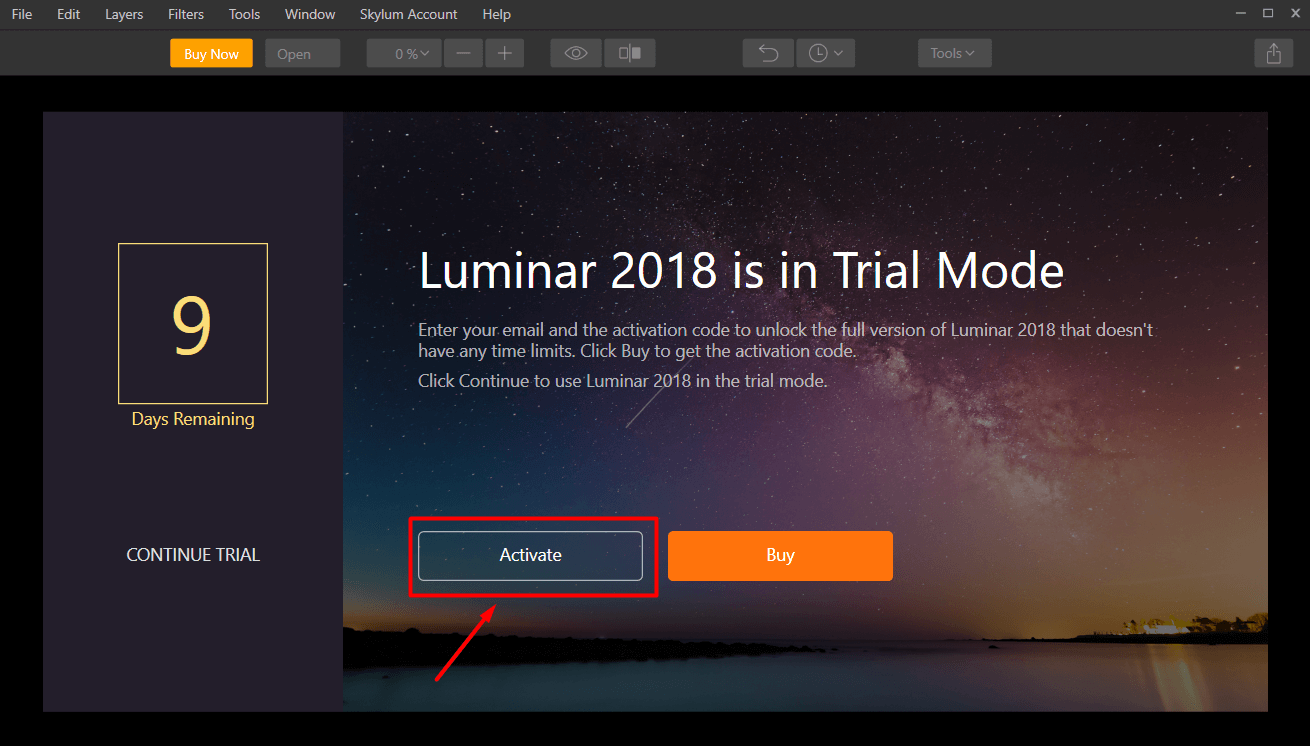Toggle the before/after compare view icon
The image size is (1310, 746).
tap(630, 54)
